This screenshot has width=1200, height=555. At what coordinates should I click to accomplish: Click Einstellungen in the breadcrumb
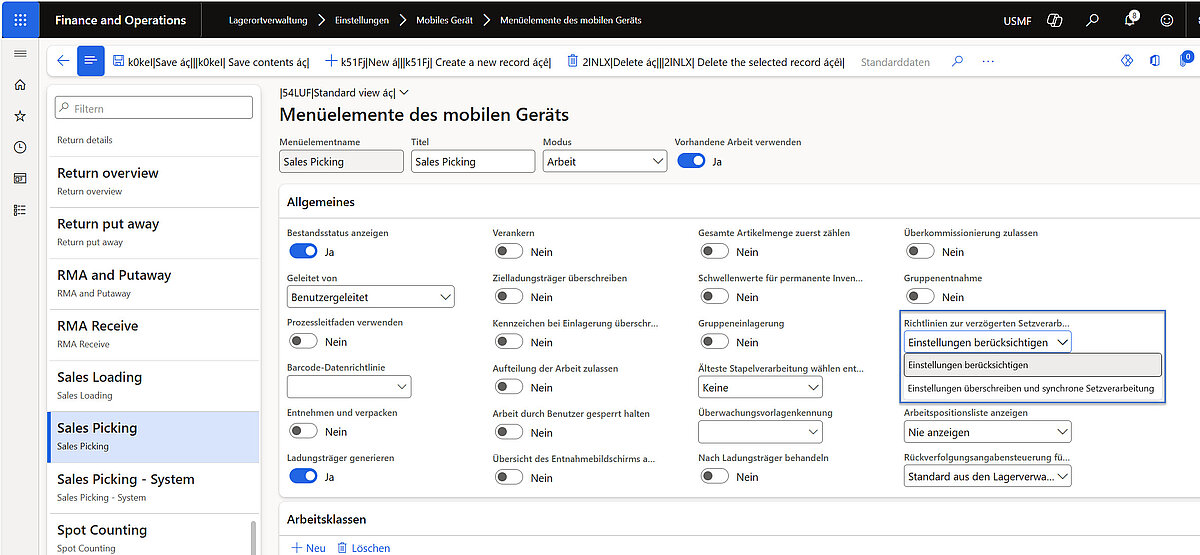pyautogui.click(x=361, y=20)
